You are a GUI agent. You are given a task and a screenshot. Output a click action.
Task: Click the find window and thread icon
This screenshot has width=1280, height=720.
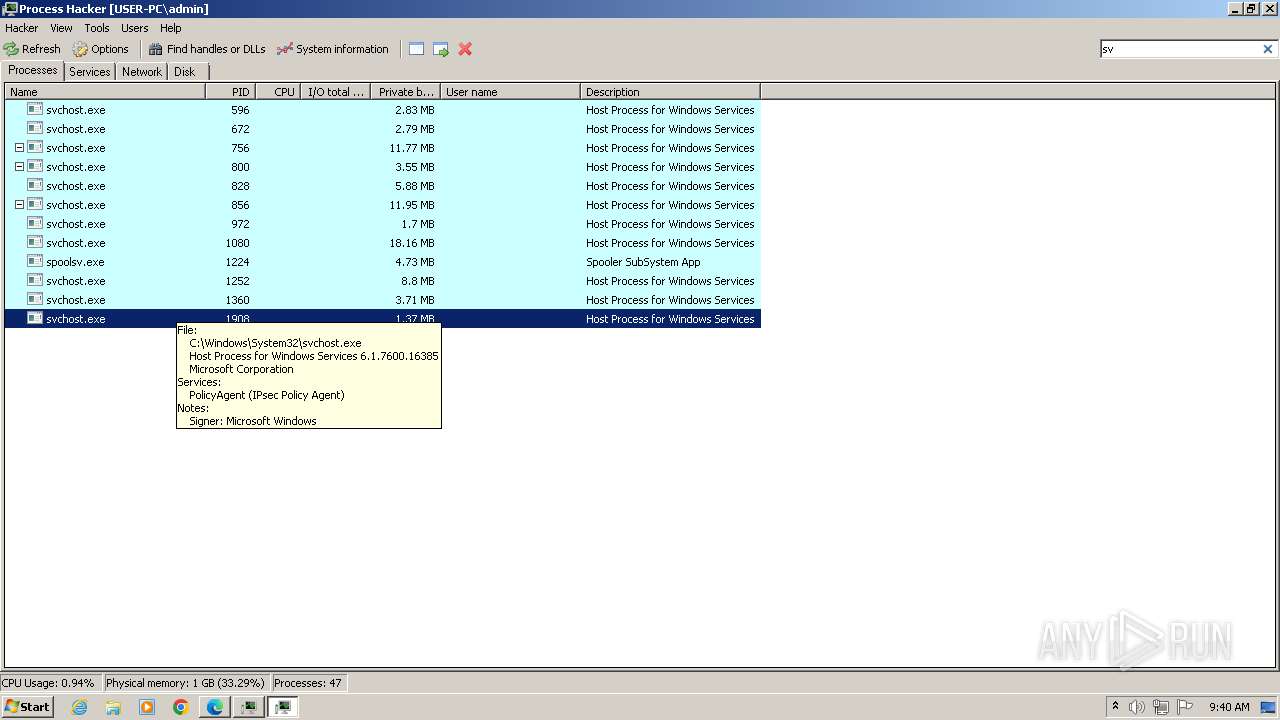point(440,49)
